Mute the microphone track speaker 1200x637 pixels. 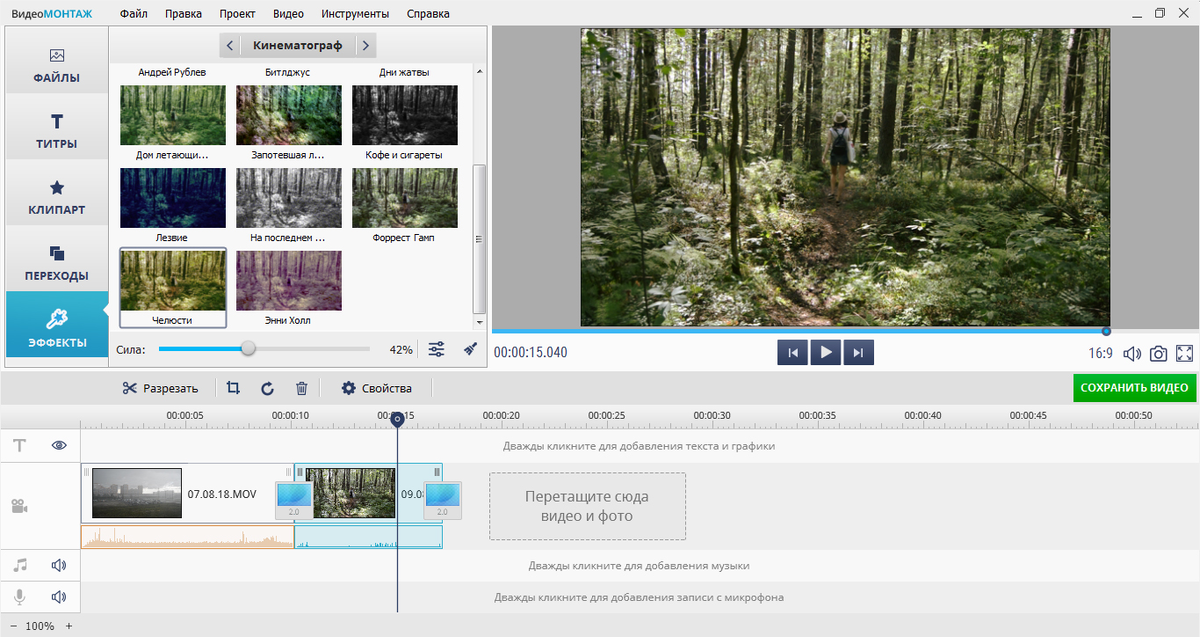[x=59, y=597]
